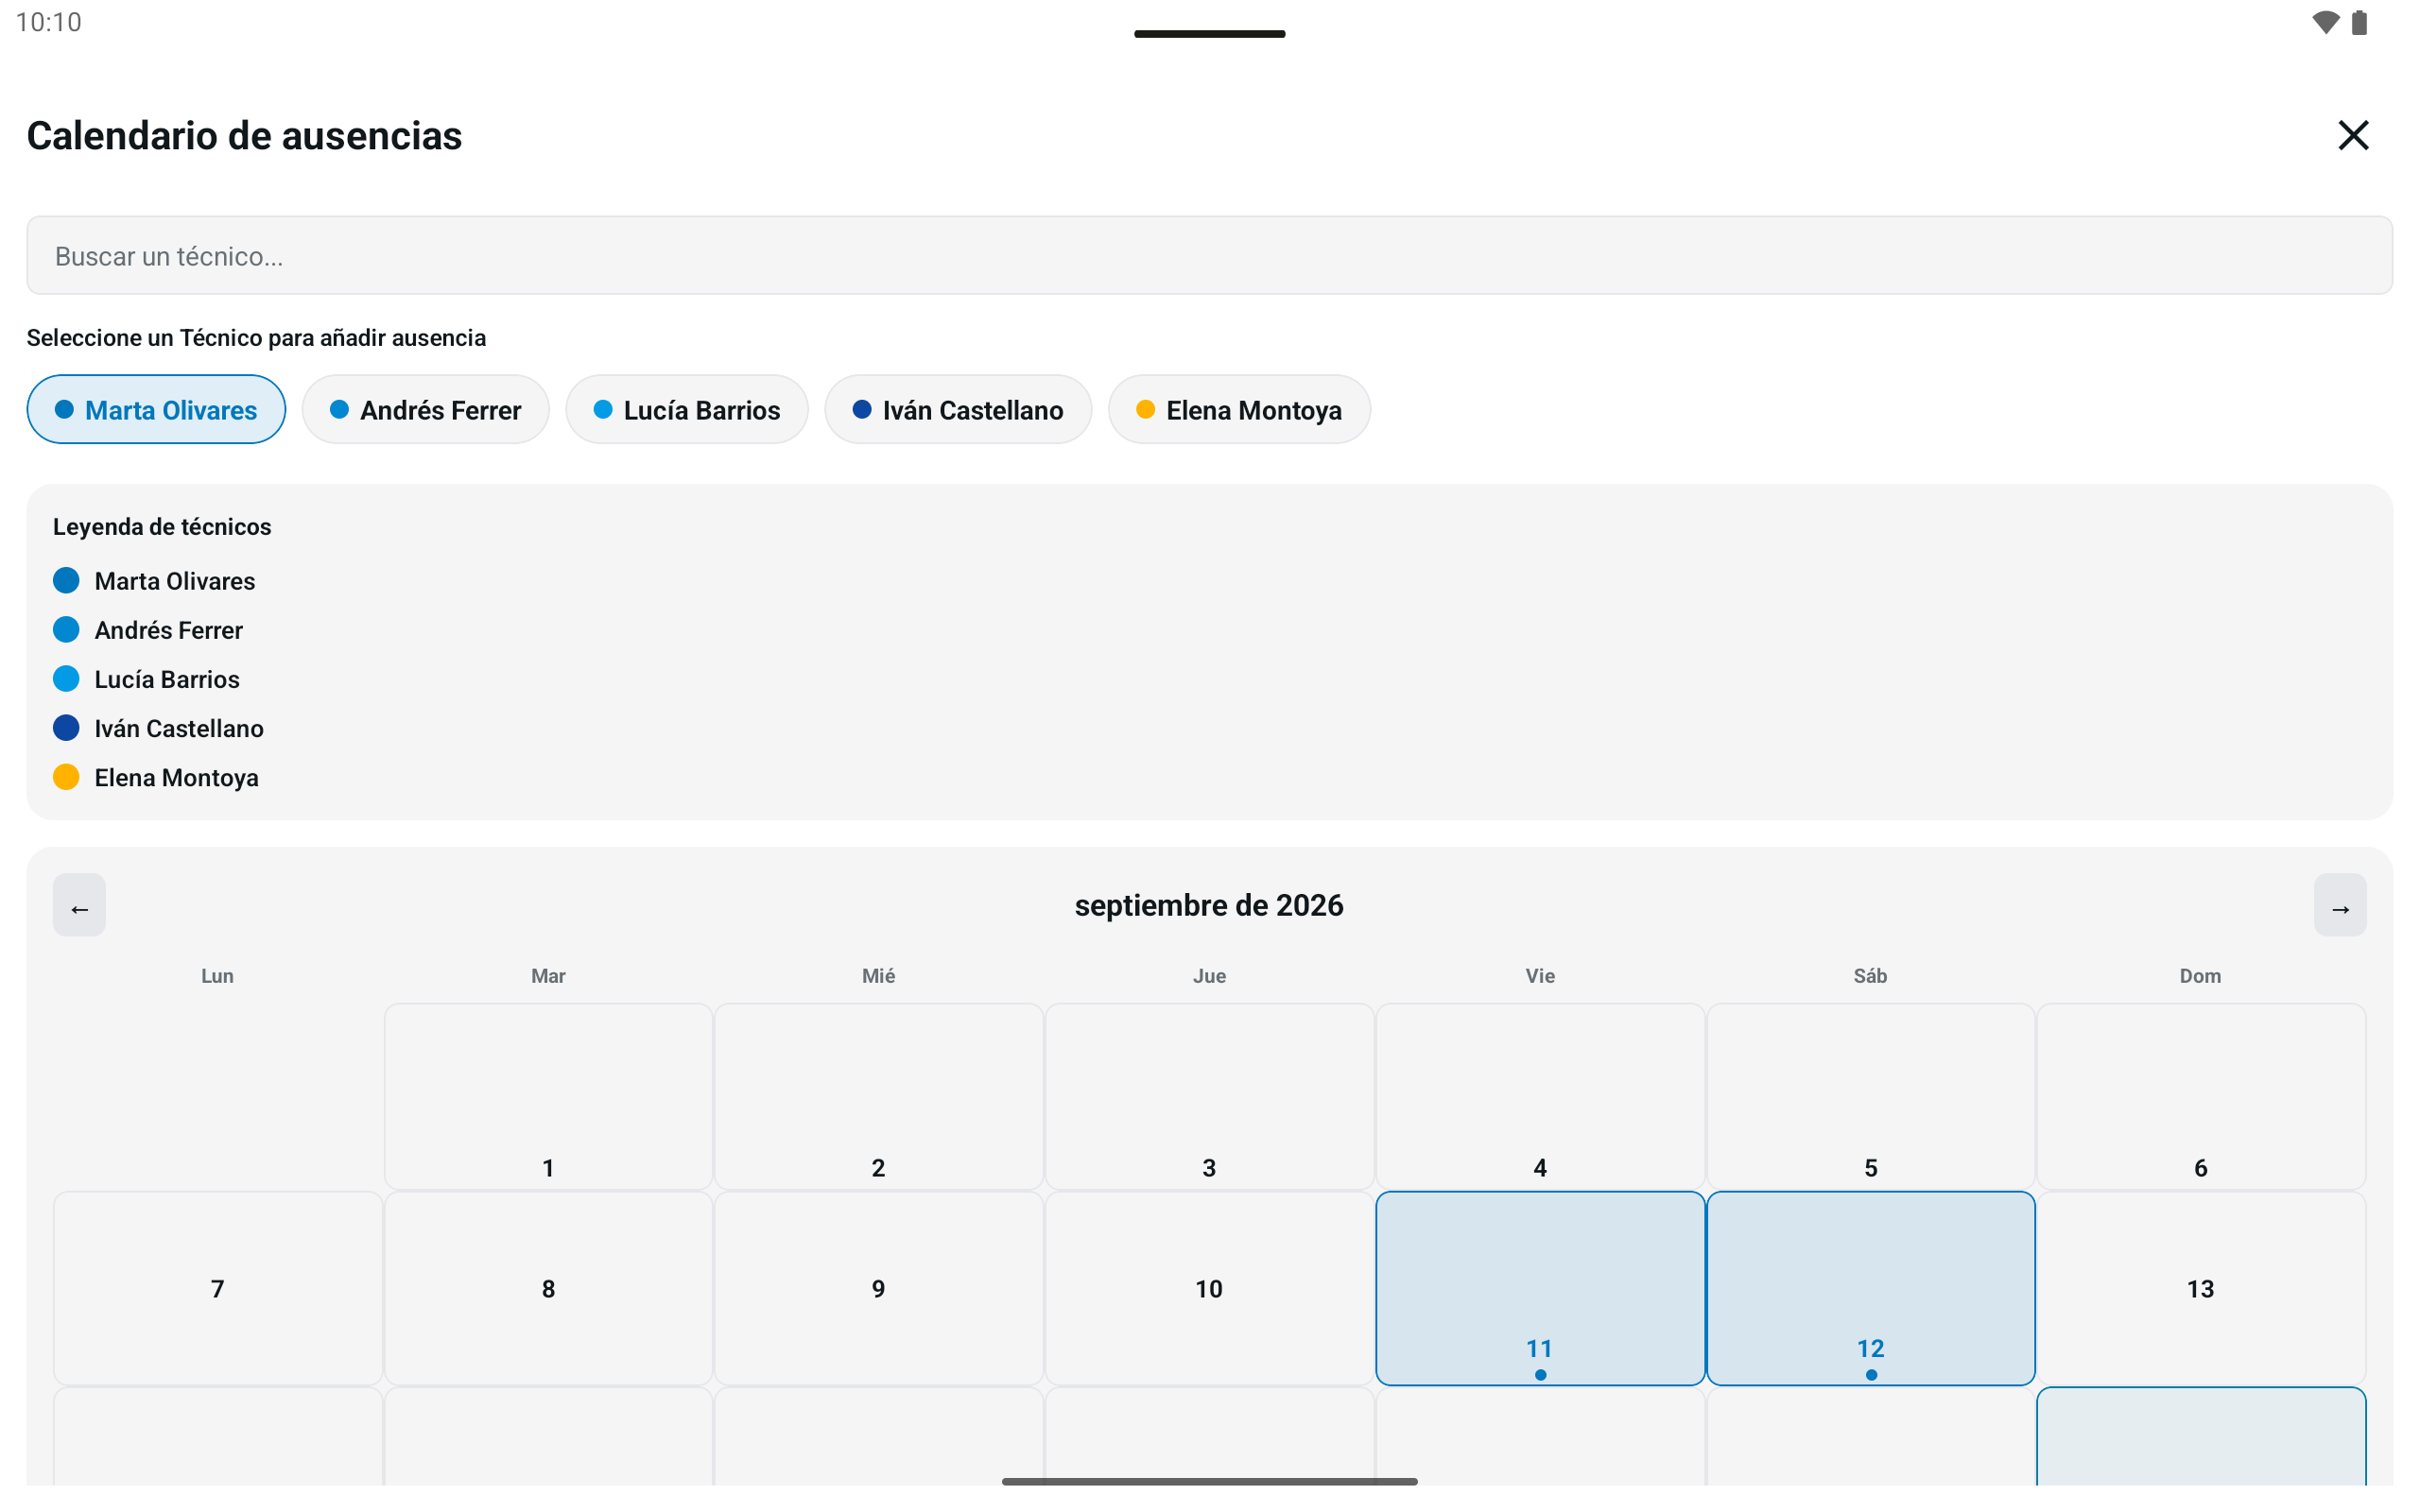Click Iván Castellano dark blue legend dot
Viewport: 2420px width, 1512px height.
click(66, 728)
